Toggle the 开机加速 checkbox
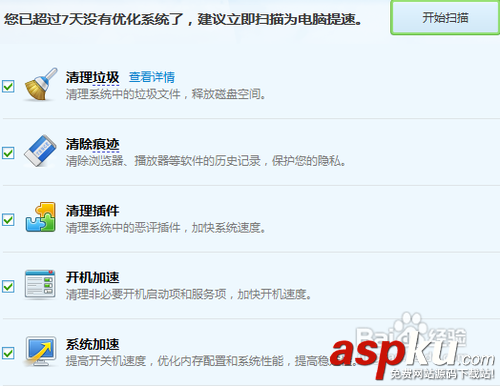This screenshot has height=386, width=500. click(8, 286)
